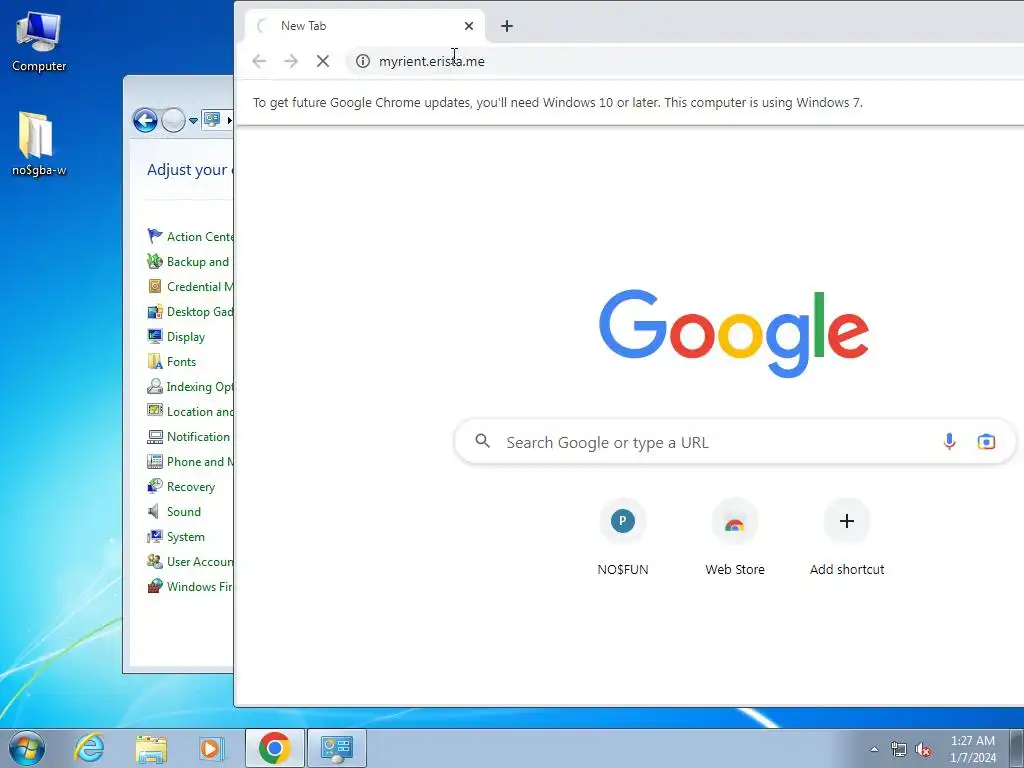Click the muted volume tray icon
The image size is (1024, 768).
[923, 750]
